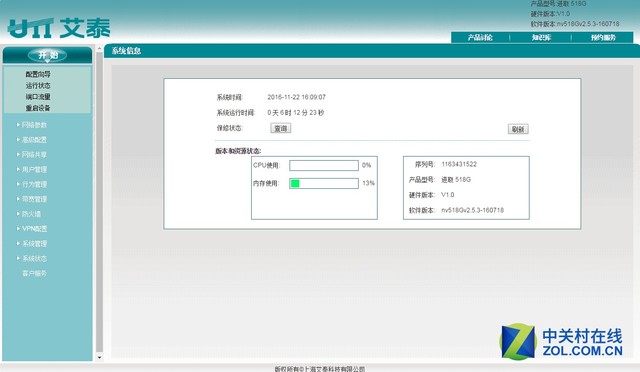This screenshot has width=640, height=372.
Task: Click system time value 2016-11-22 16:09:07
Action: (296, 97)
